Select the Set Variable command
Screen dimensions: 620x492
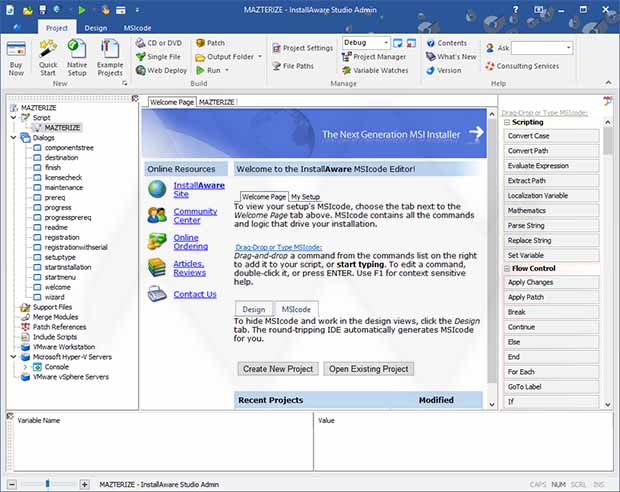tap(551, 255)
